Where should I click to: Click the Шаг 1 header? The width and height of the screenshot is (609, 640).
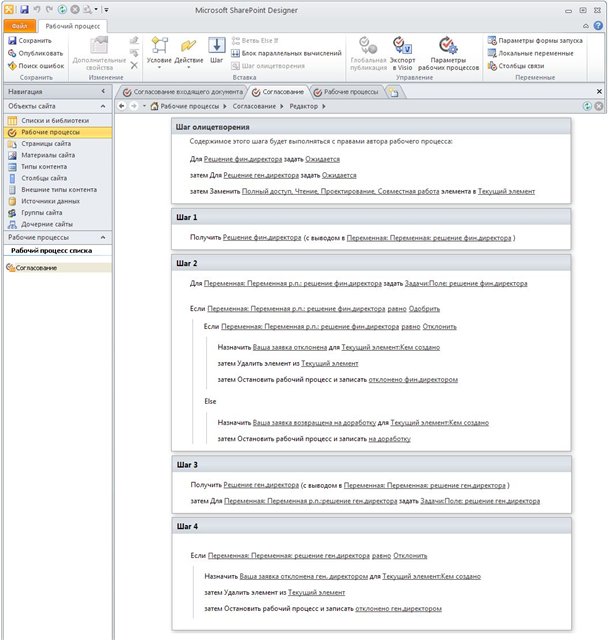tap(371, 217)
